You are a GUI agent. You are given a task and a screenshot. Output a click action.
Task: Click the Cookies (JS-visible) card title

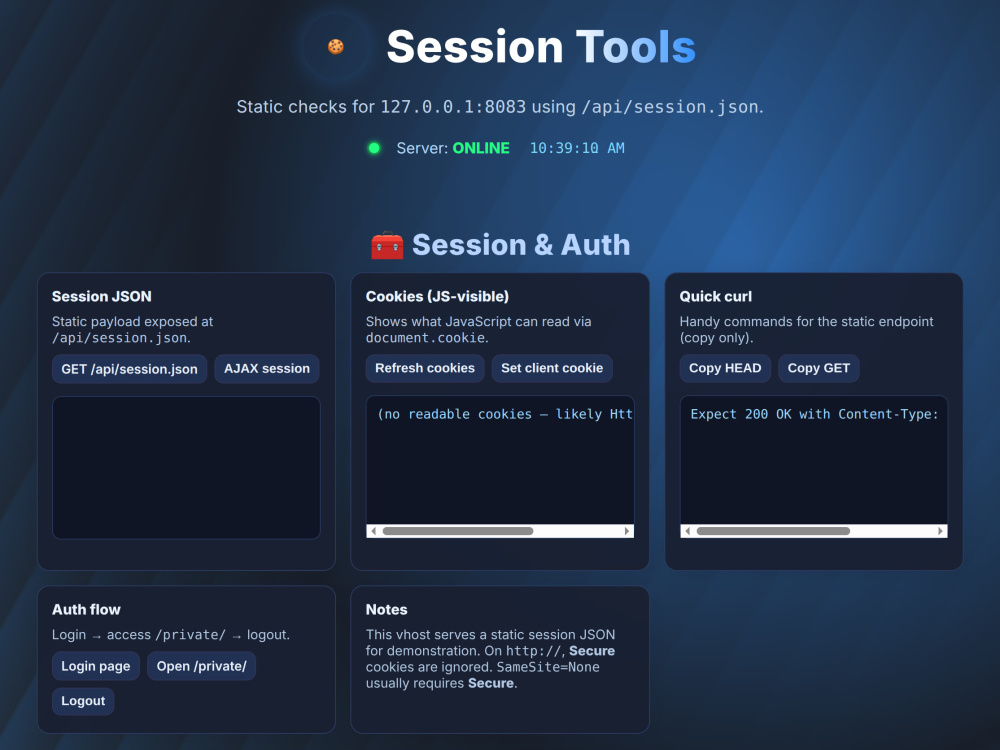(x=437, y=297)
